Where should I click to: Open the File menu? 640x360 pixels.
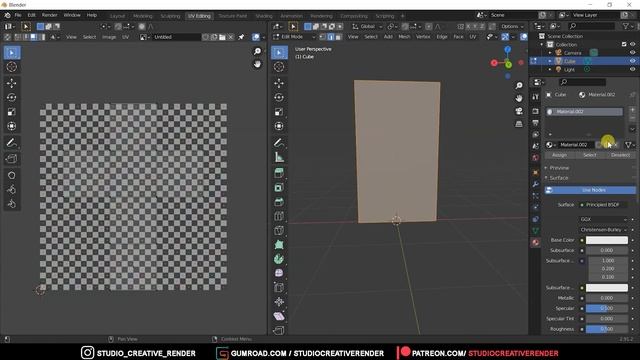pos(18,15)
